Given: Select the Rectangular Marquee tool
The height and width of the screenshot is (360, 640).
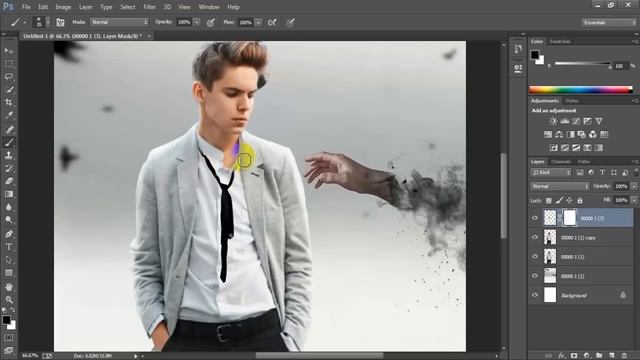Looking at the screenshot, I should coord(9,64).
